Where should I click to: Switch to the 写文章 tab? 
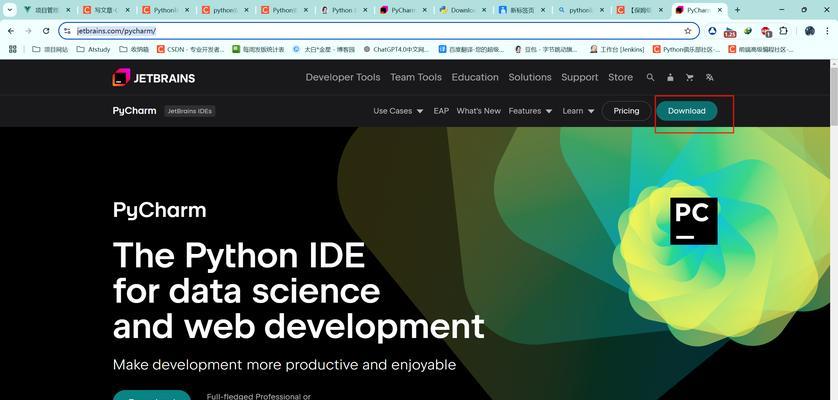click(x=107, y=10)
